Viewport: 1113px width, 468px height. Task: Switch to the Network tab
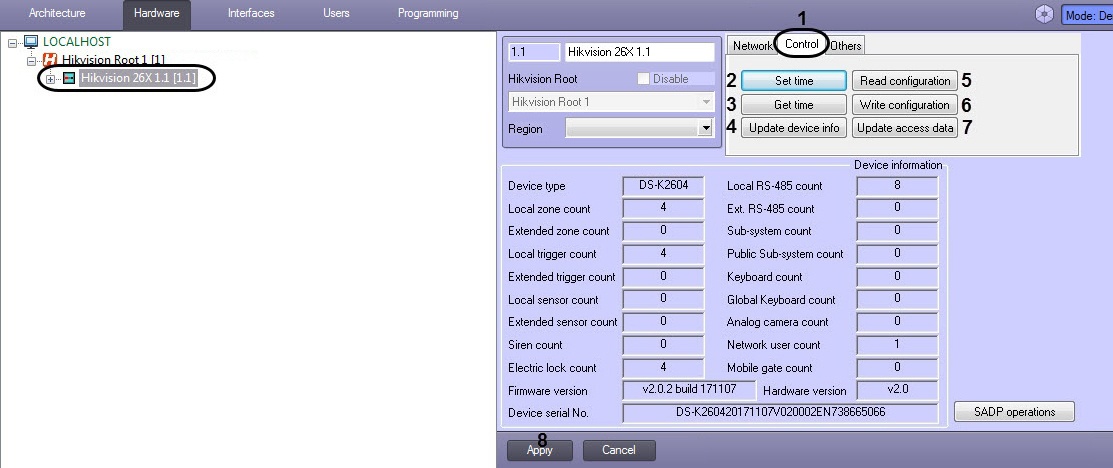[x=751, y=45]
